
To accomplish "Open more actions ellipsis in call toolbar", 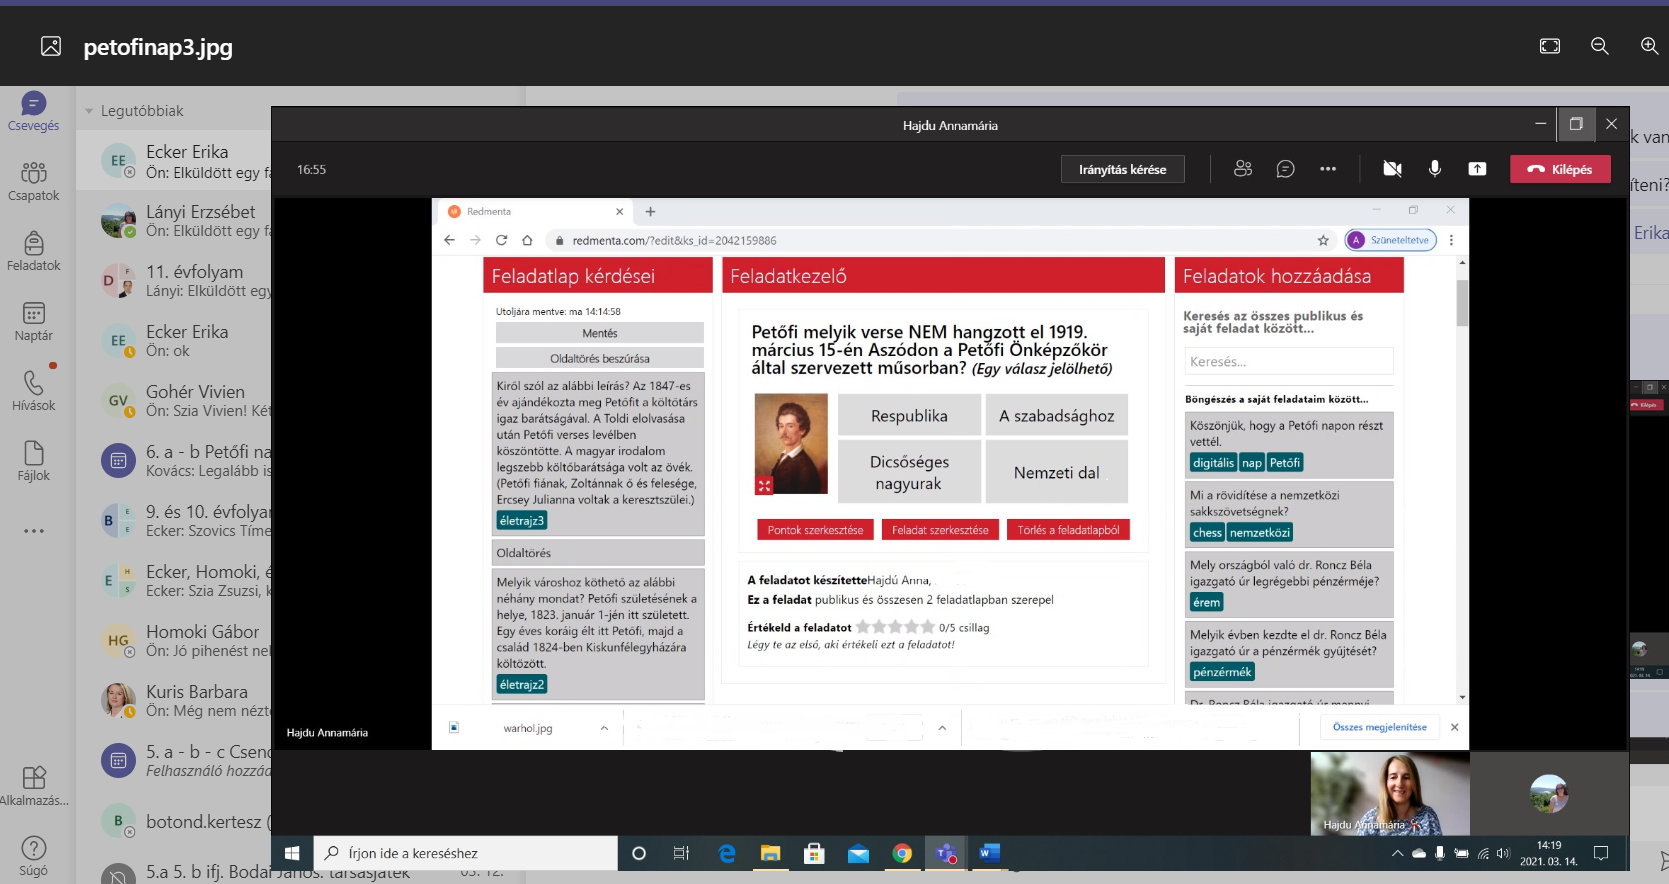I will pos(1328,169).
